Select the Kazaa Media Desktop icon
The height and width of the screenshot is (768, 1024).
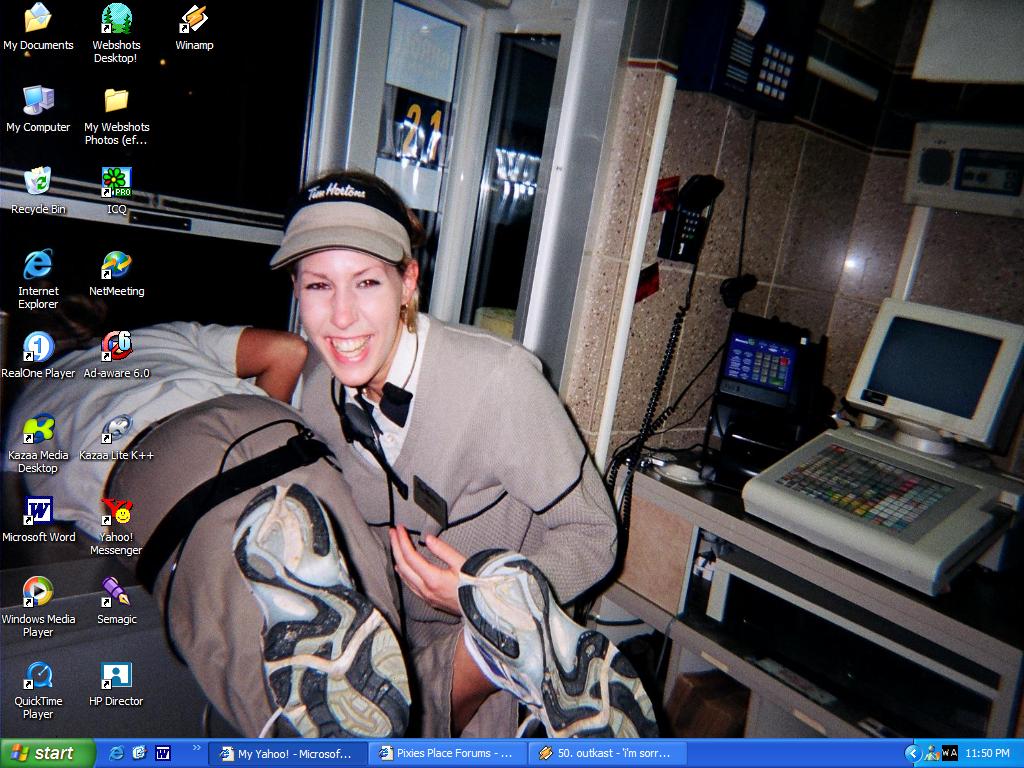click(x=38, y=429)
